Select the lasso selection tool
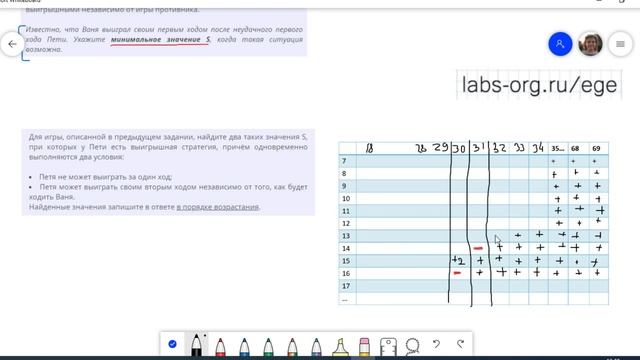Viewport: 640px width, 360px height. (x=412, y=347)
